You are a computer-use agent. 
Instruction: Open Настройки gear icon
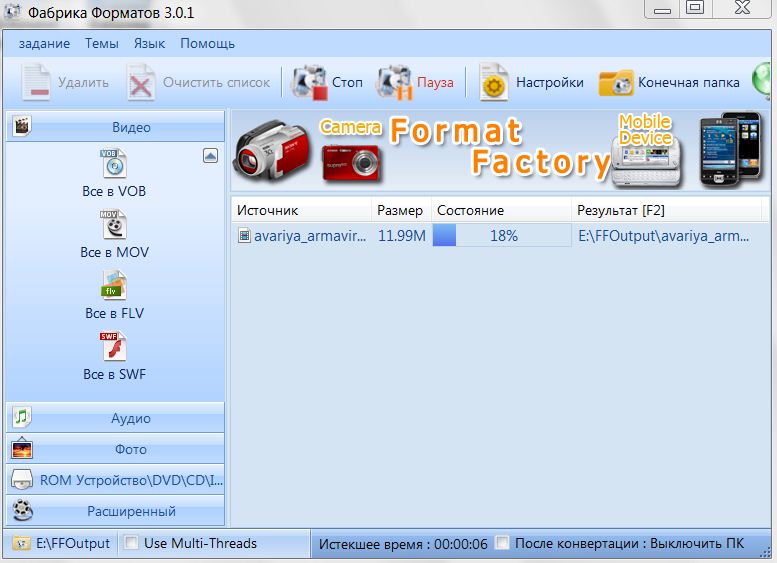click(x=494, y=82)
